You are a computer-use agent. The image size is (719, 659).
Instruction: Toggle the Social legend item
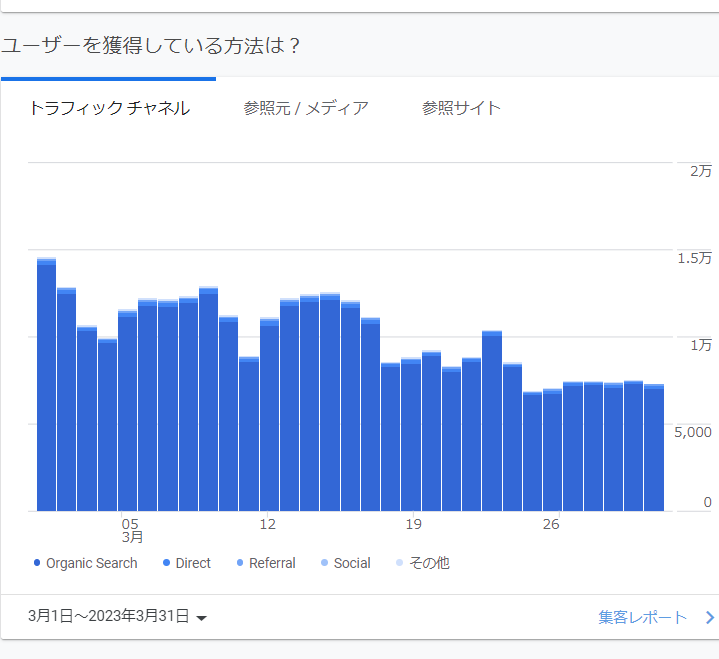[x=346, y=563]
